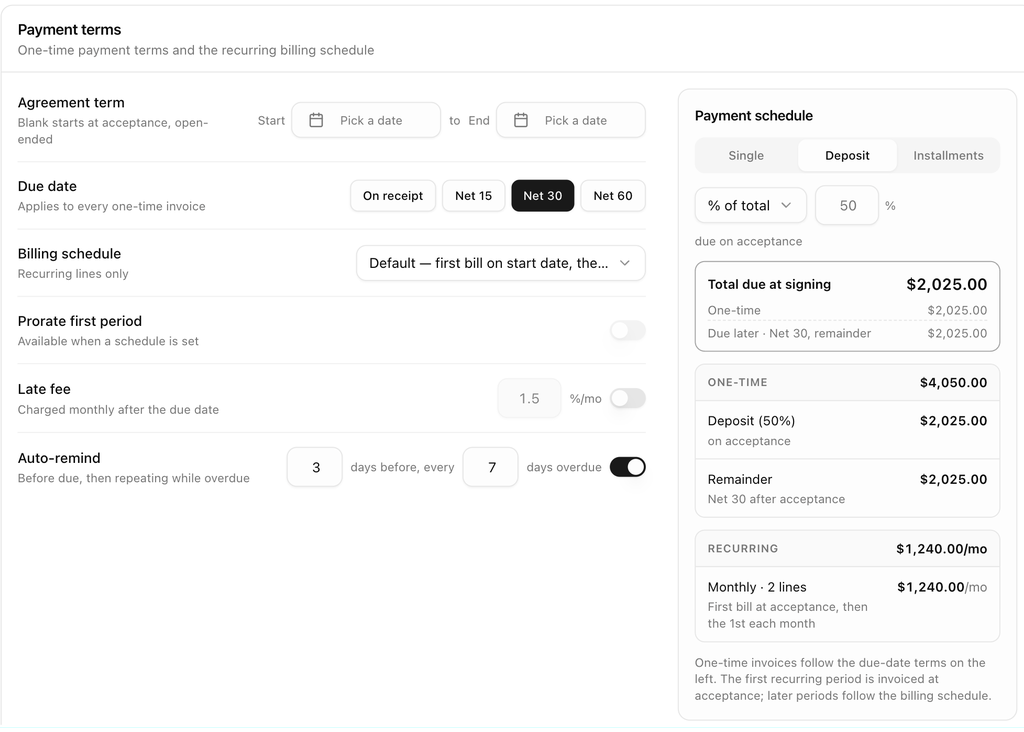
Task: Click the days overdue interval field
Action: pos(490,467)
